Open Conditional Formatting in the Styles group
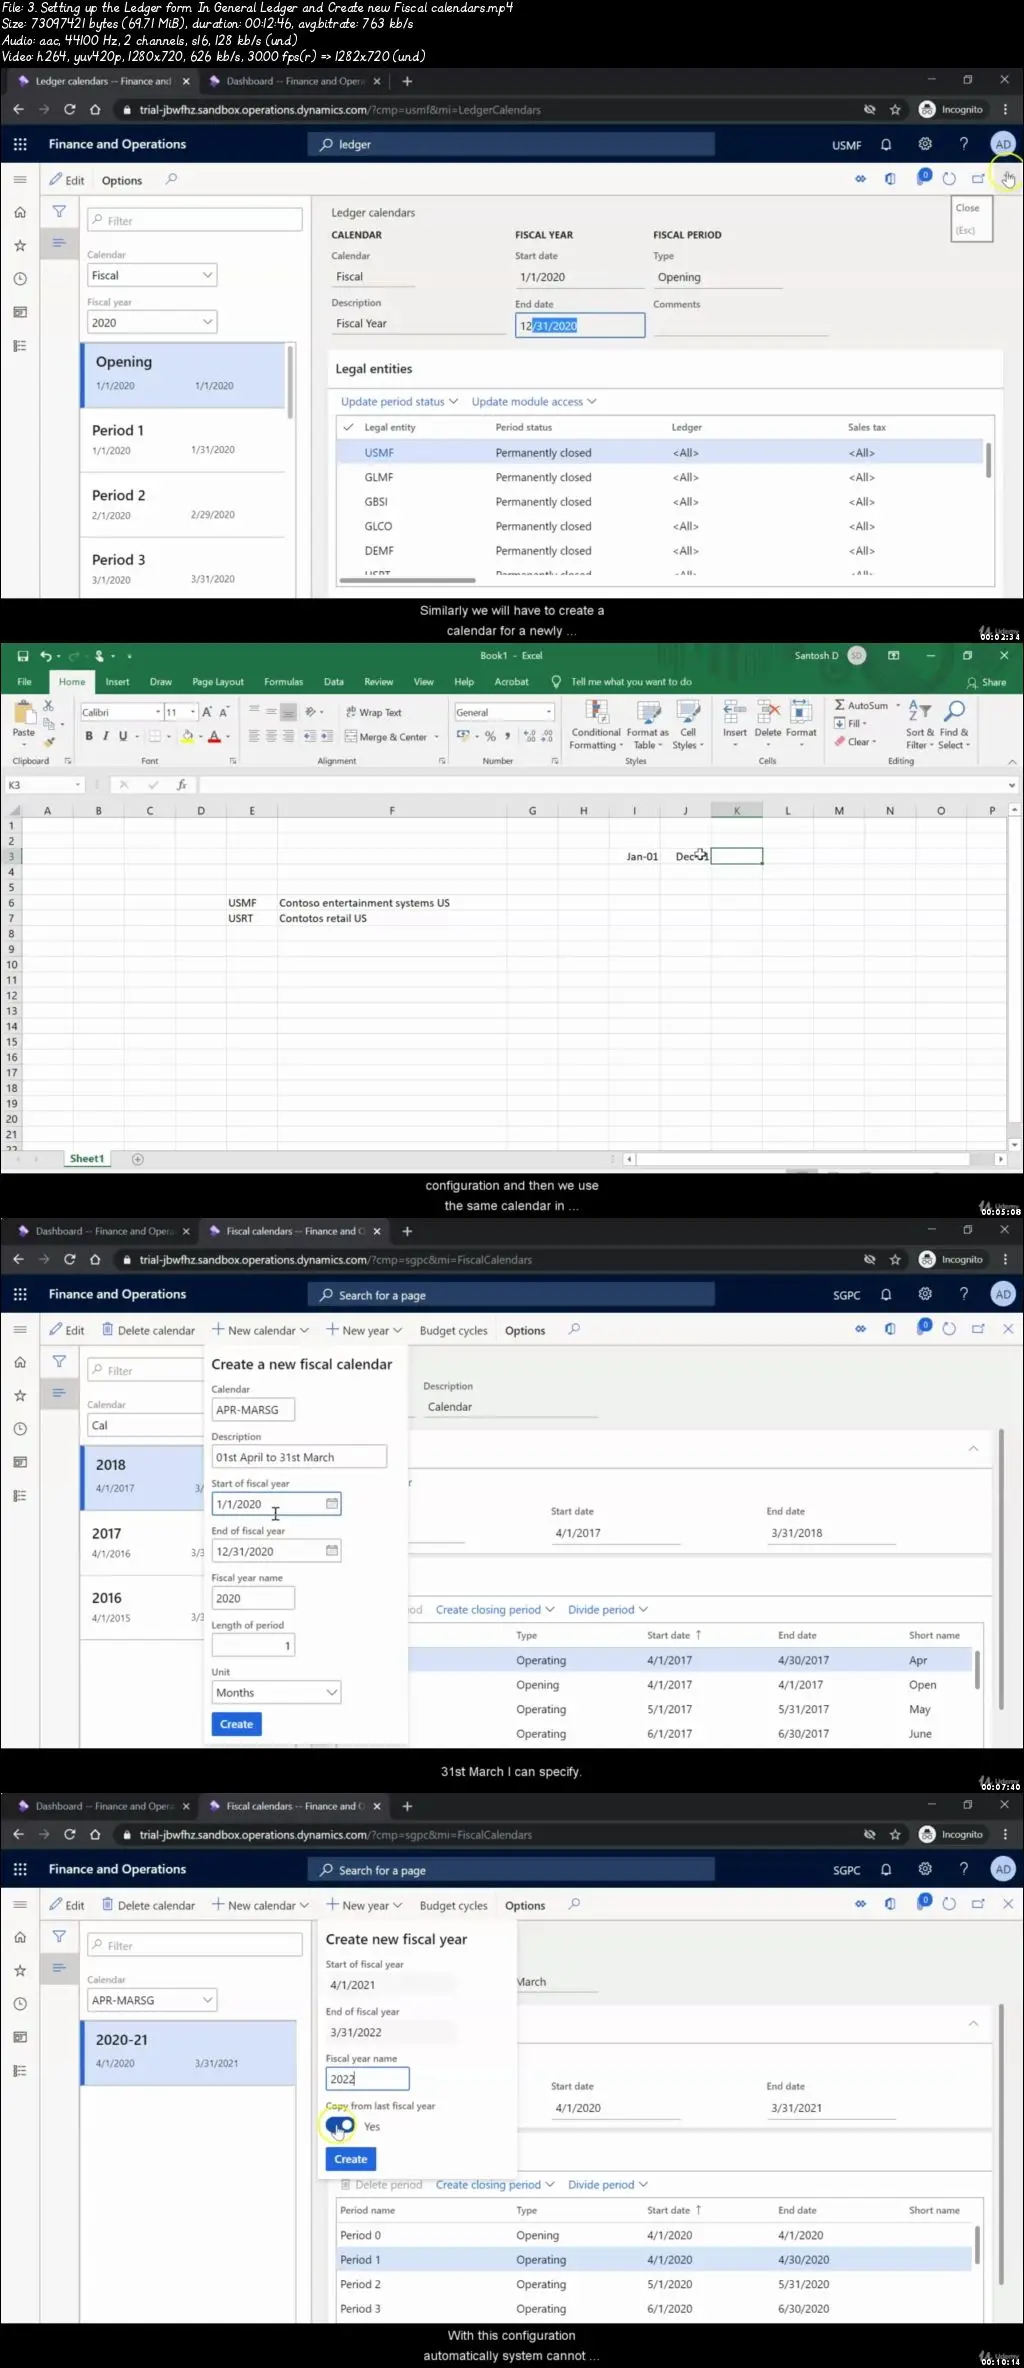Screen dimensions: 1024x2368 [x=596, y=726]
